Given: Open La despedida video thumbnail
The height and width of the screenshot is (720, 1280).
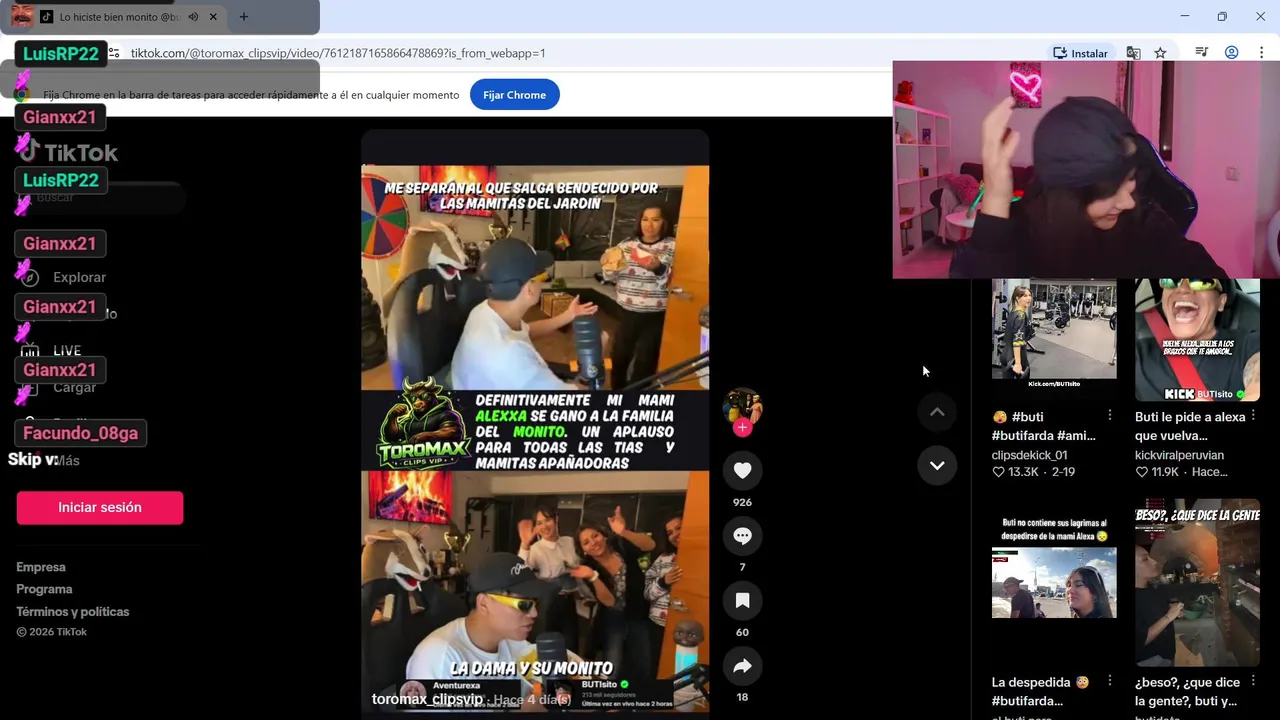Looking at the screenshot, I should point(1054,583).
